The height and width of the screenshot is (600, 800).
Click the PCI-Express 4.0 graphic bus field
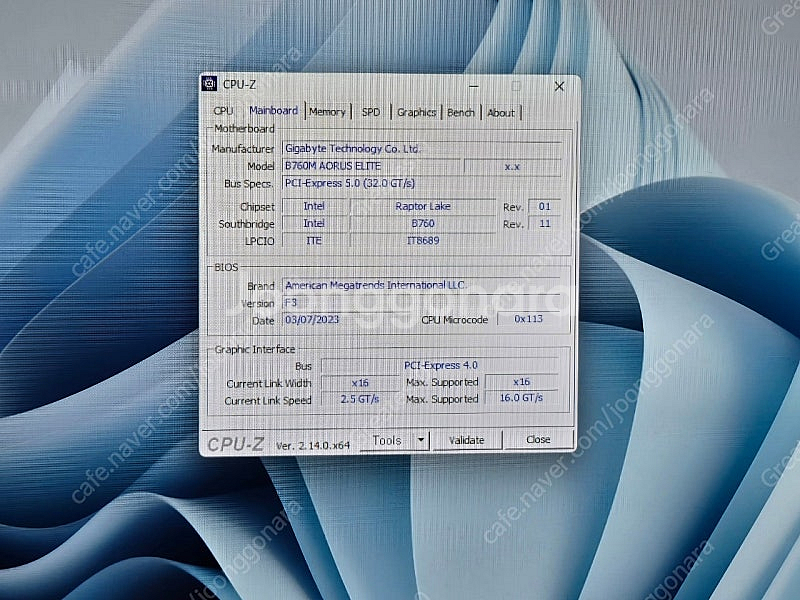point(440,365)
